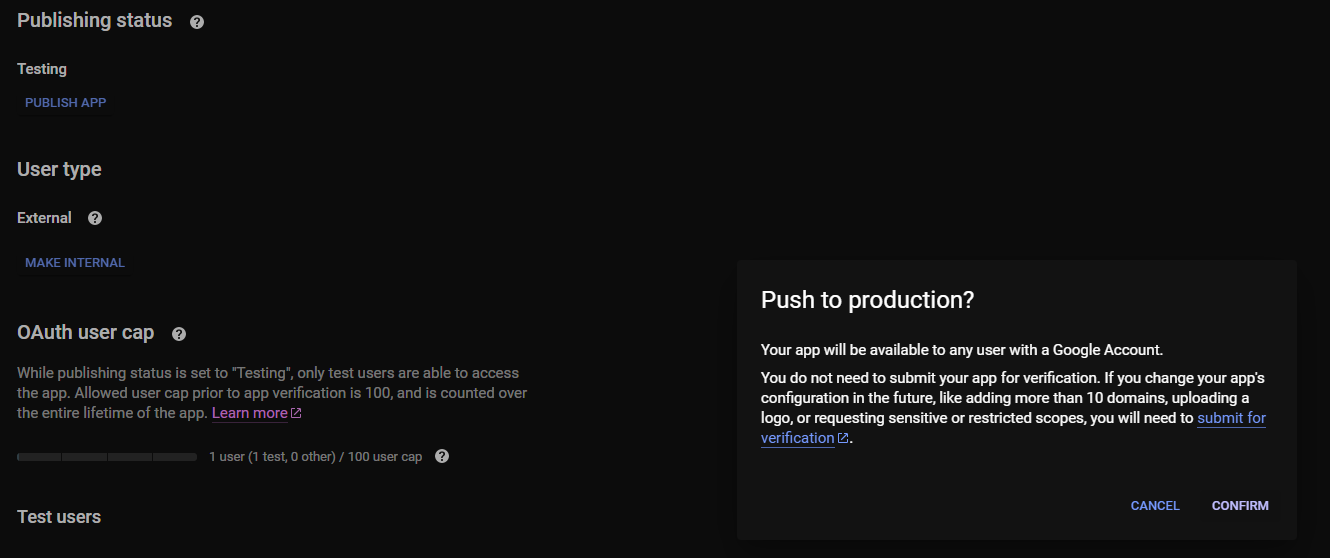The image size is (1330, 558).
Task: Confirm pushing the app to production
Action: click(1240, 506)
